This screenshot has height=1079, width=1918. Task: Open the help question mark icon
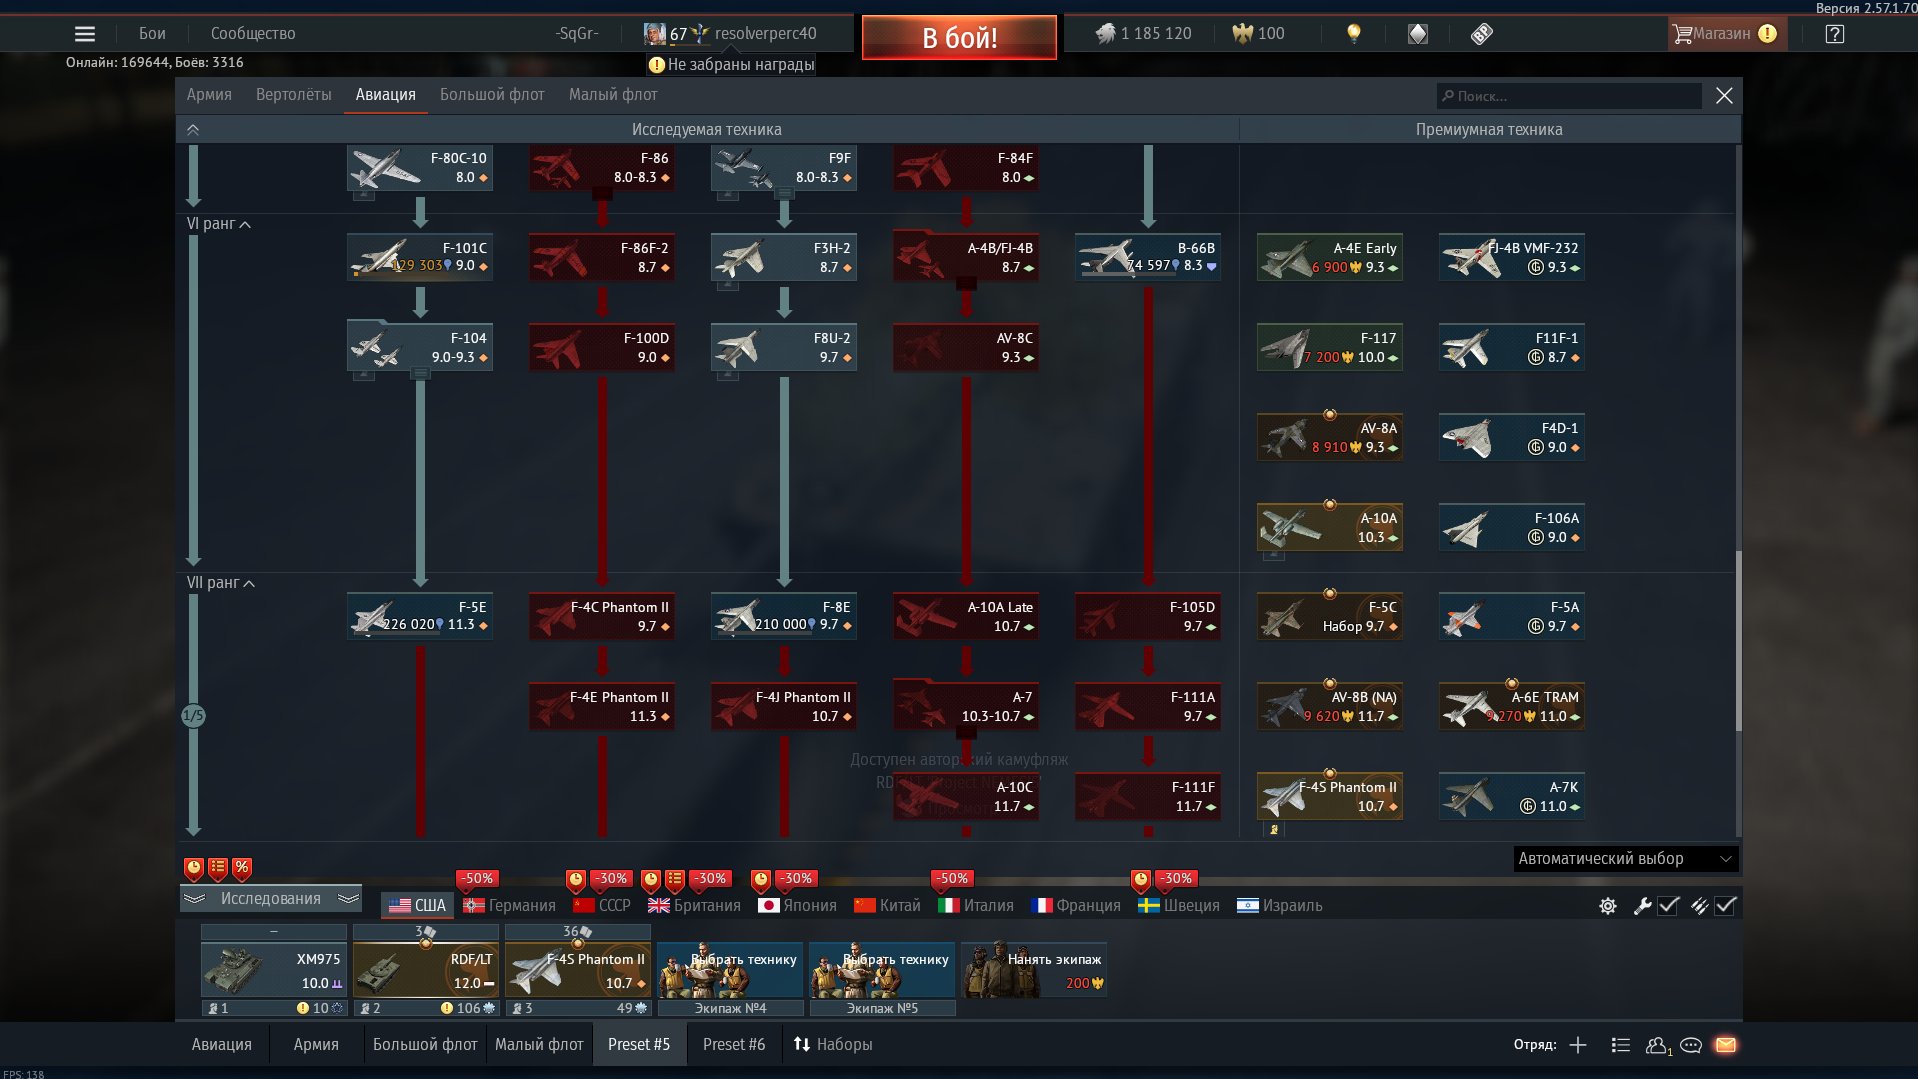[x=1834, y=34]
